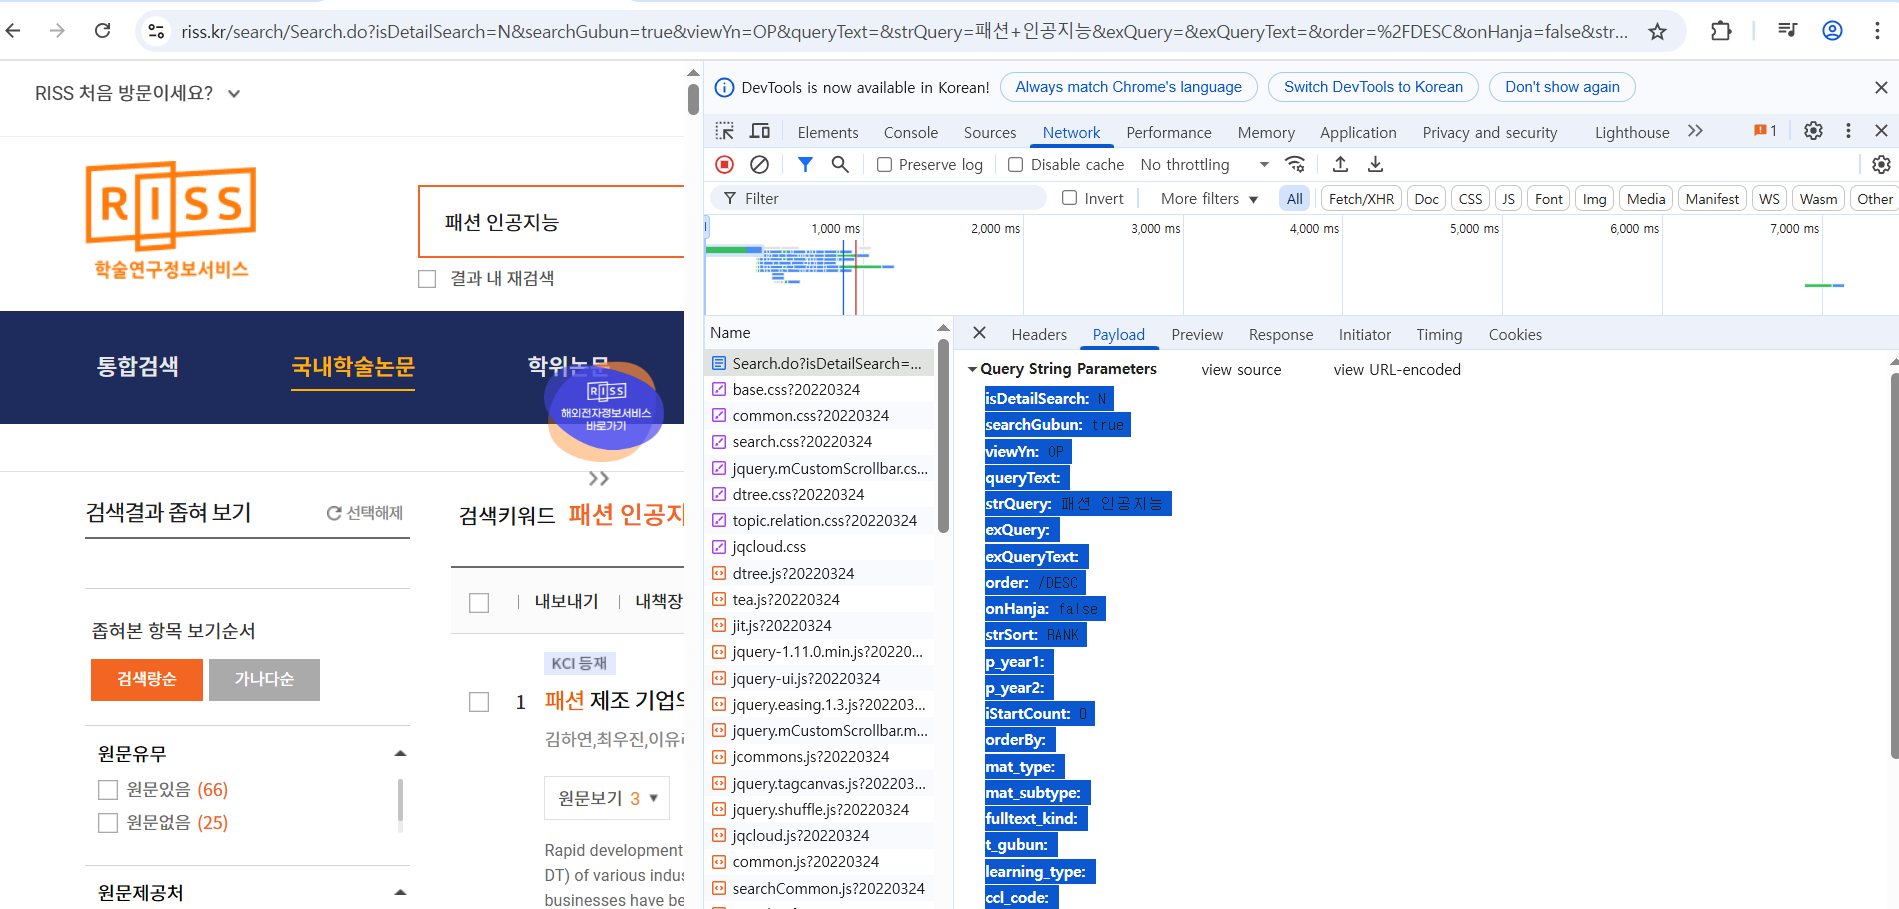Click the browser back arrow
Screen dimensions: 1899x909
13,31
